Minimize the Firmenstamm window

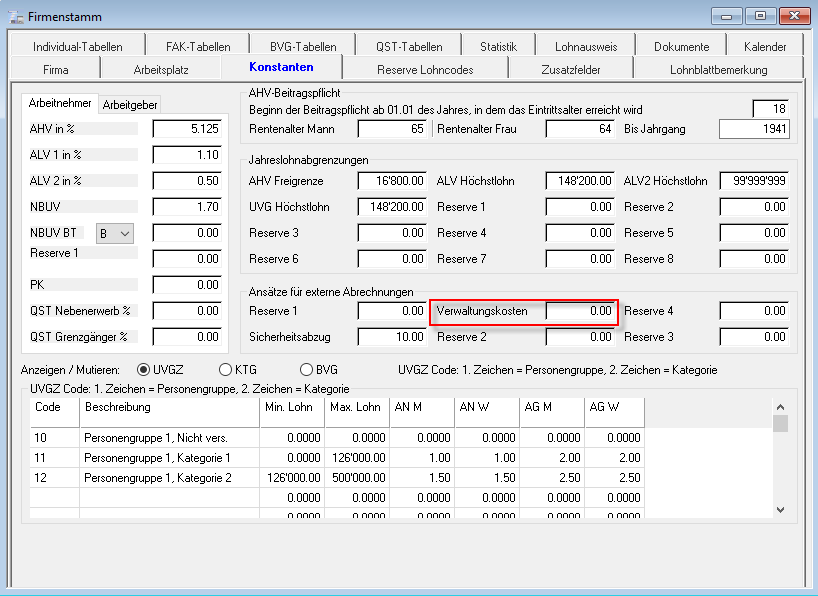tap(727, 16)
